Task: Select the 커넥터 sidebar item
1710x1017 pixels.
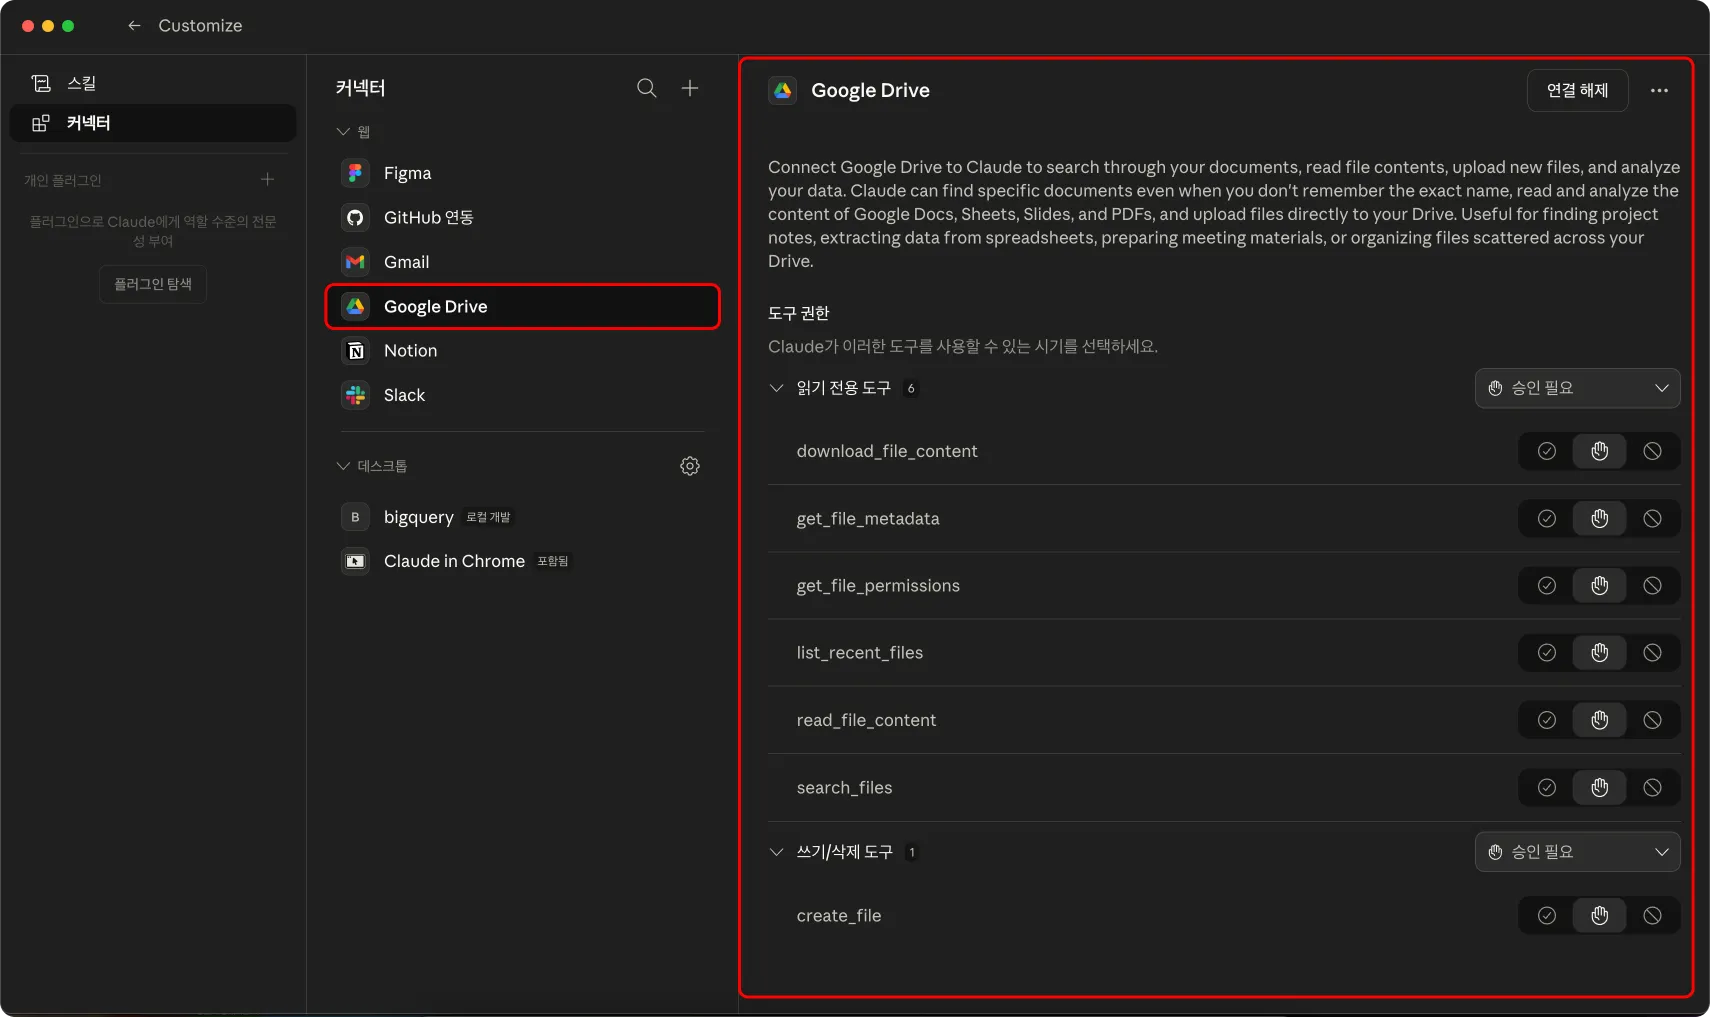Action: (153, 123)
